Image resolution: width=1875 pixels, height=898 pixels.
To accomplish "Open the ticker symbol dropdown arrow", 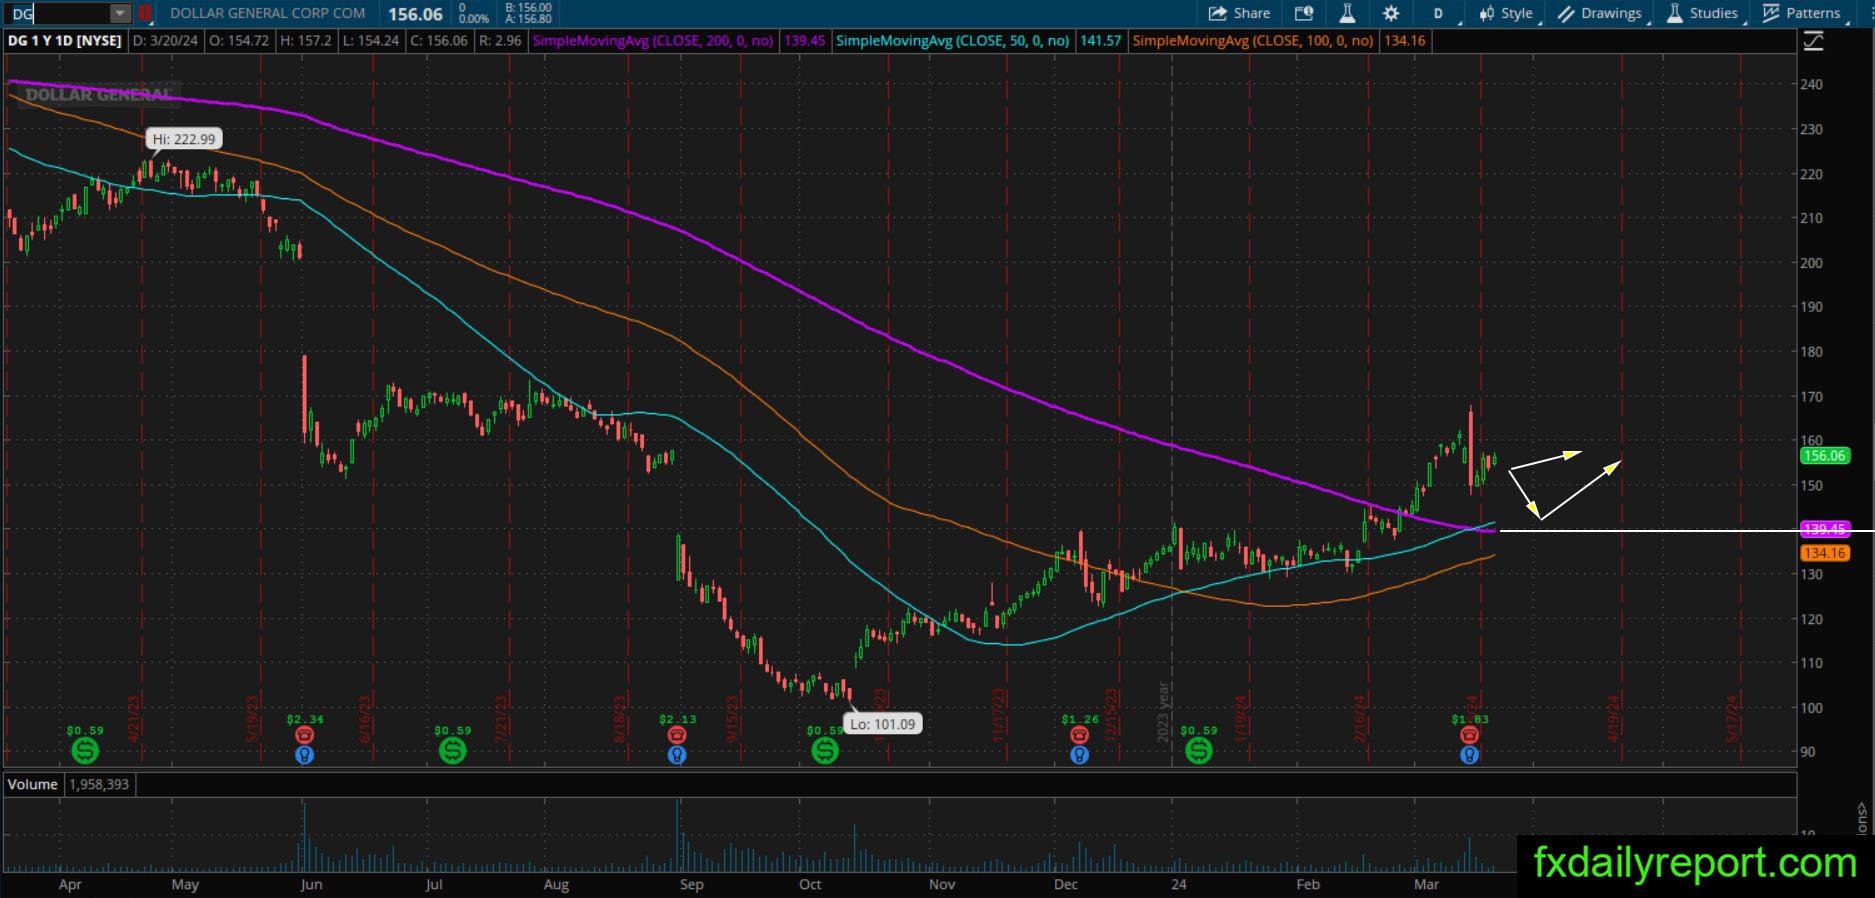I will click(x=120, y=13).
